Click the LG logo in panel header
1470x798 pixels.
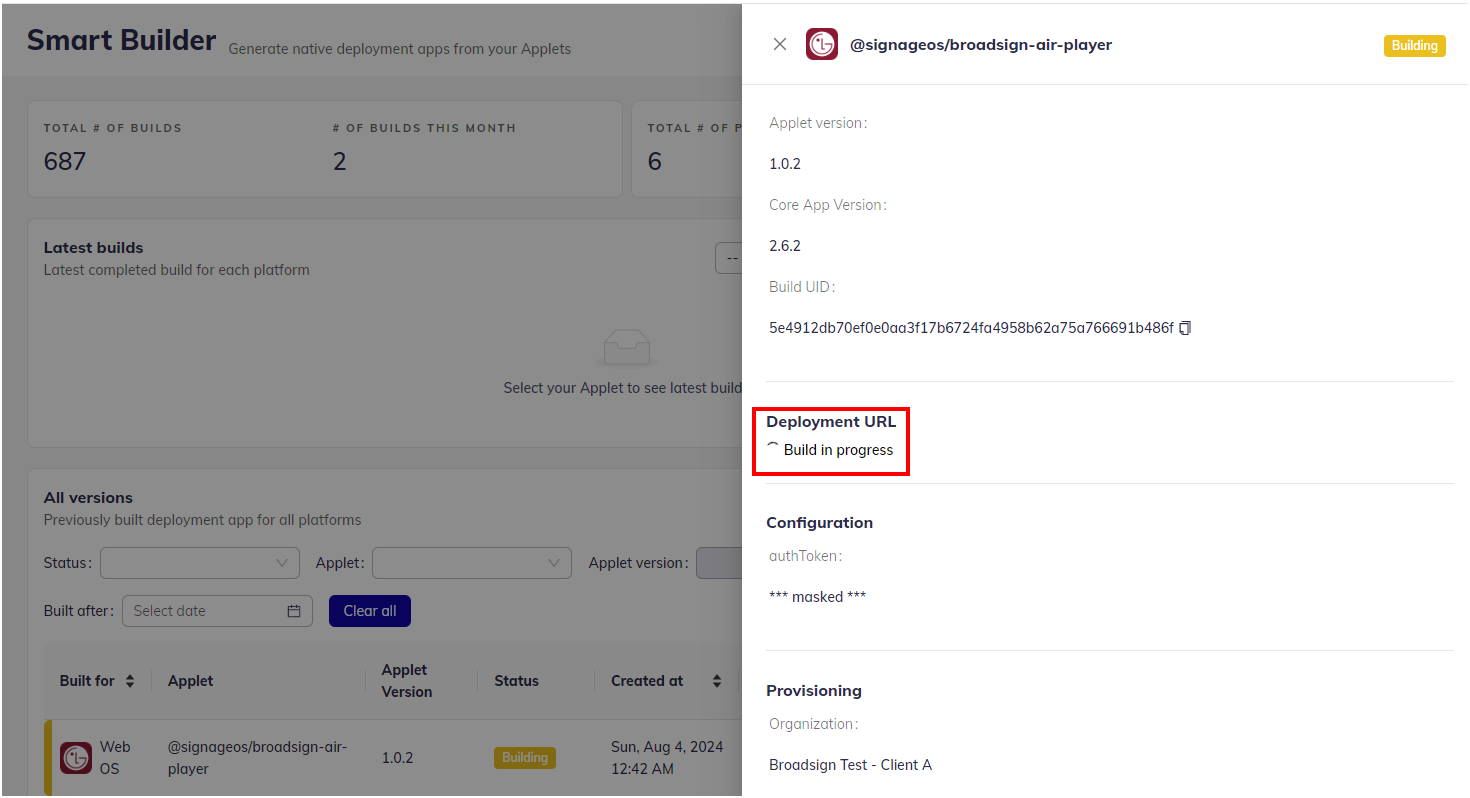[x=822, y=44]
